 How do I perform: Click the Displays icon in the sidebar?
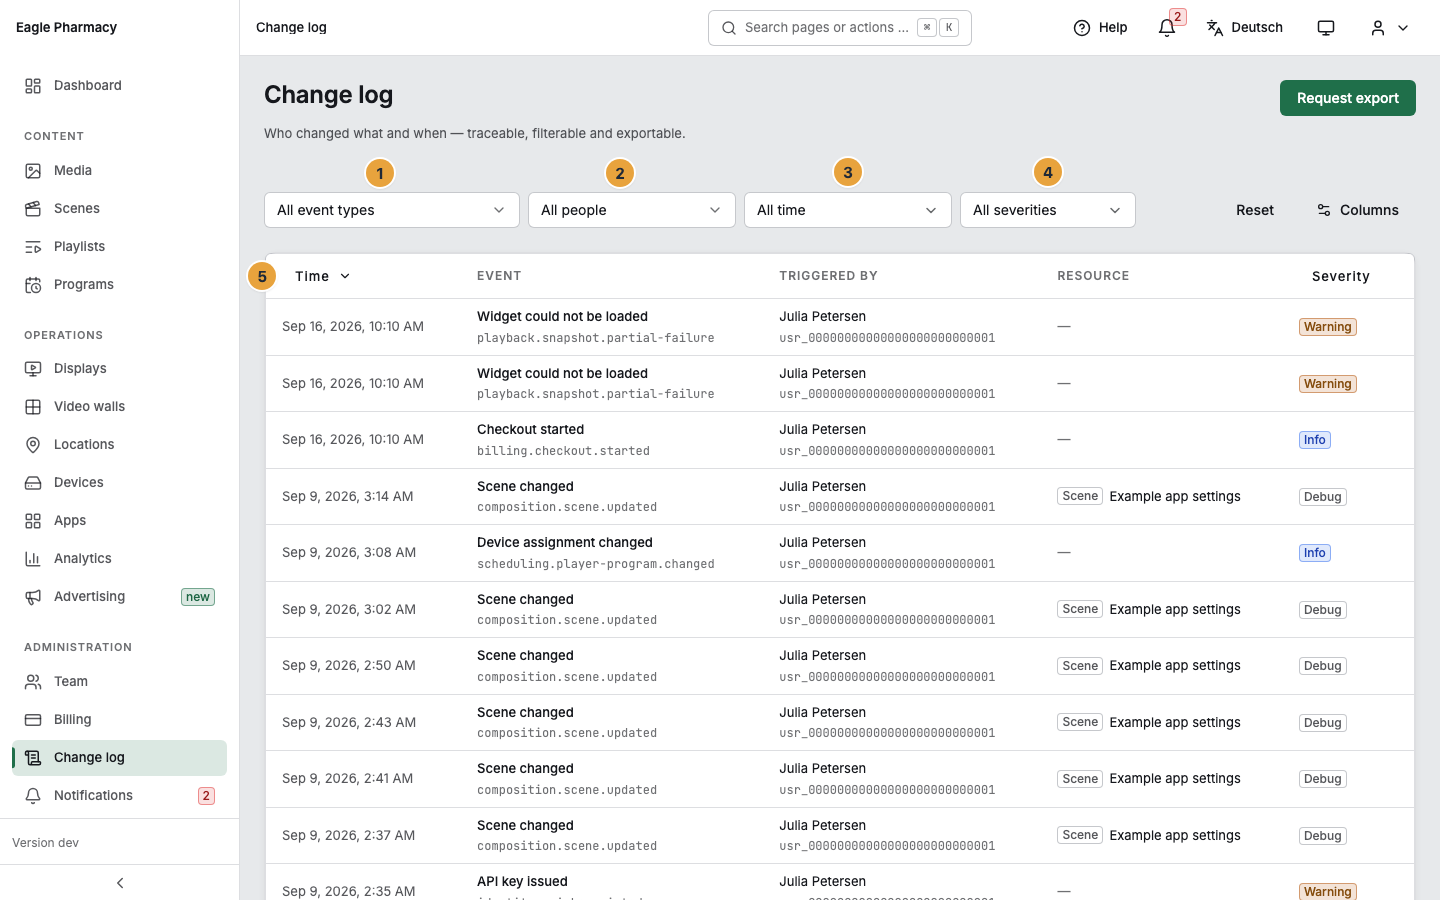coord(33,369)
